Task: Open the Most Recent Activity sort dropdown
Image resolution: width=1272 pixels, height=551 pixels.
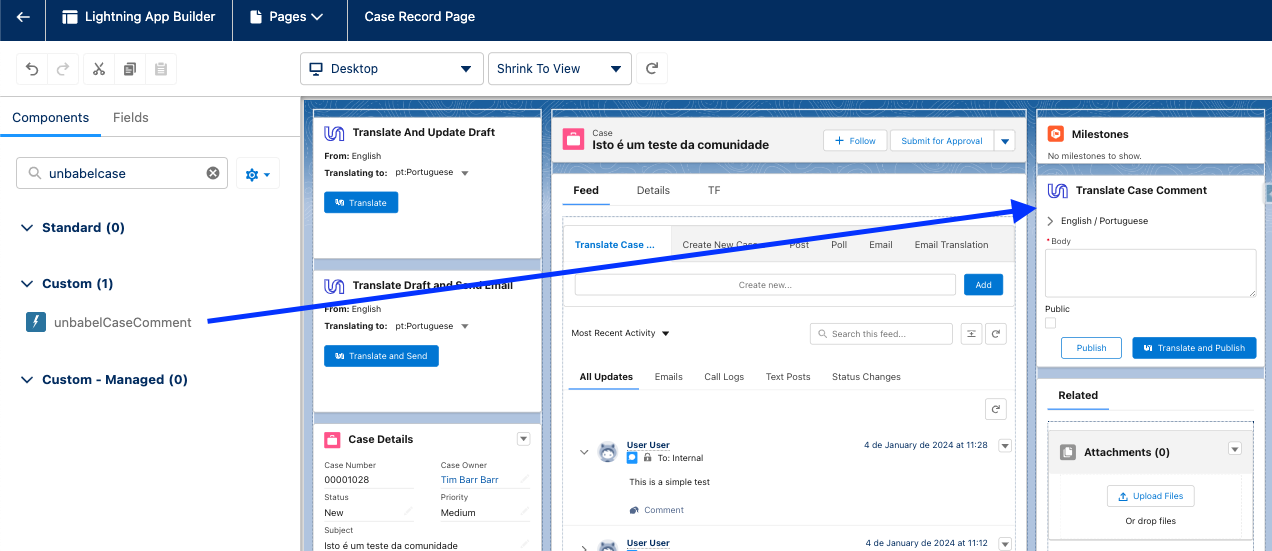Action: [x=620, y=333]
